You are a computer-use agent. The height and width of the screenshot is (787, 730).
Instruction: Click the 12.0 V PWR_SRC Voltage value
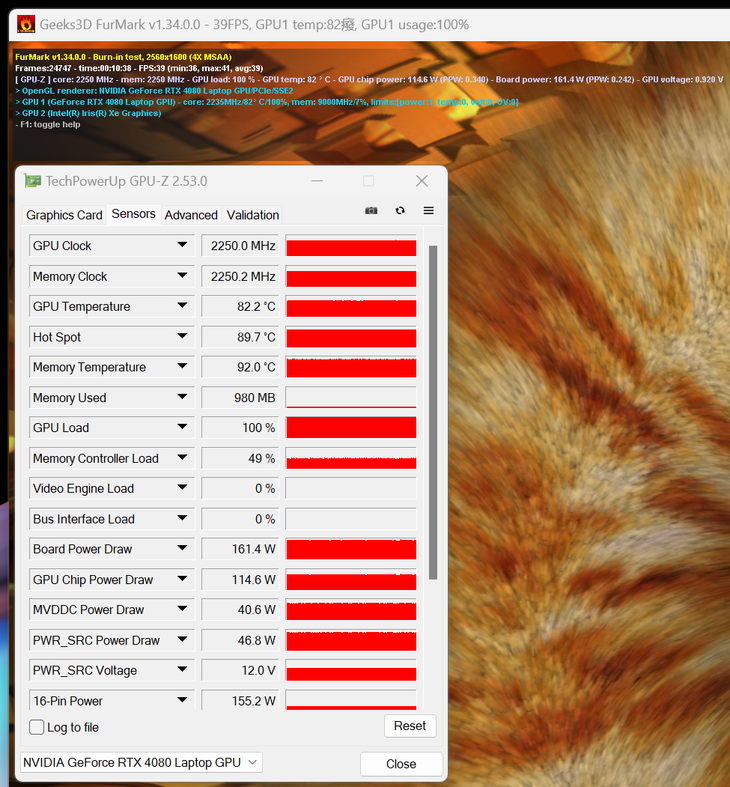[x=240, y=671]
